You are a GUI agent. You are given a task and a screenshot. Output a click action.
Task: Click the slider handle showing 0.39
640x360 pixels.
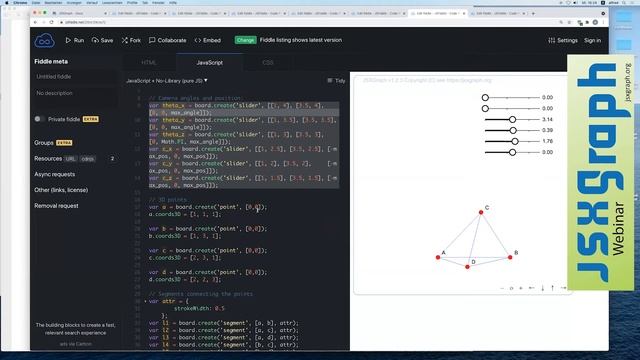coord(513,131)
